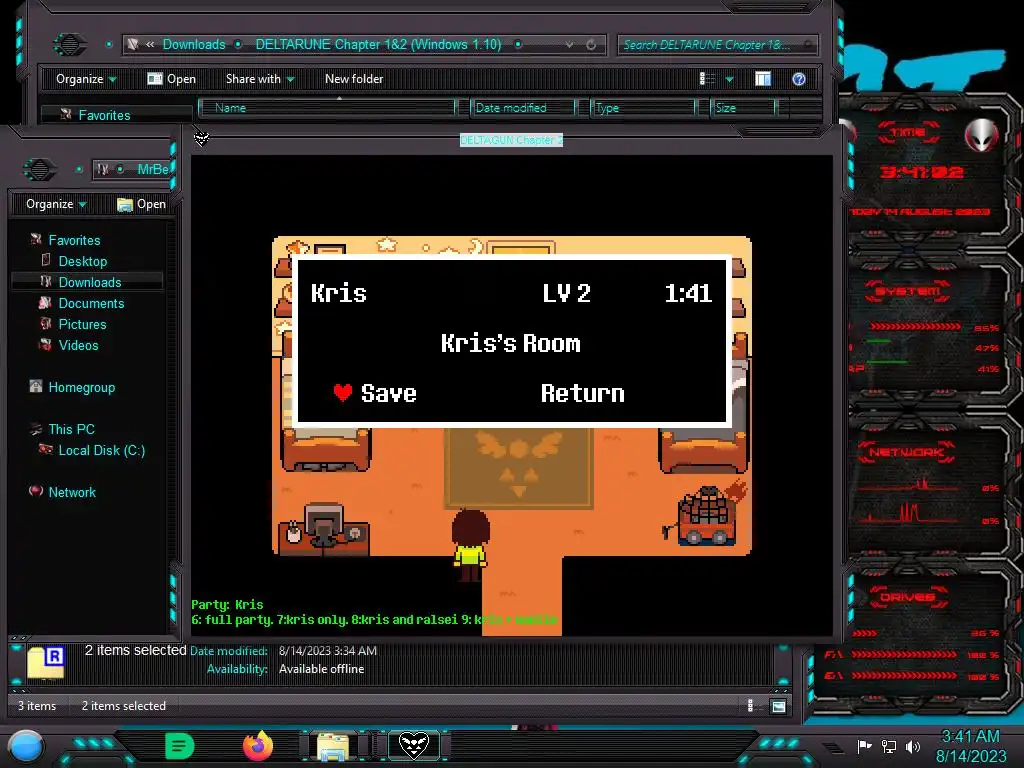Click the Downloads breadcrumb in address bar

tap(194, 44)
